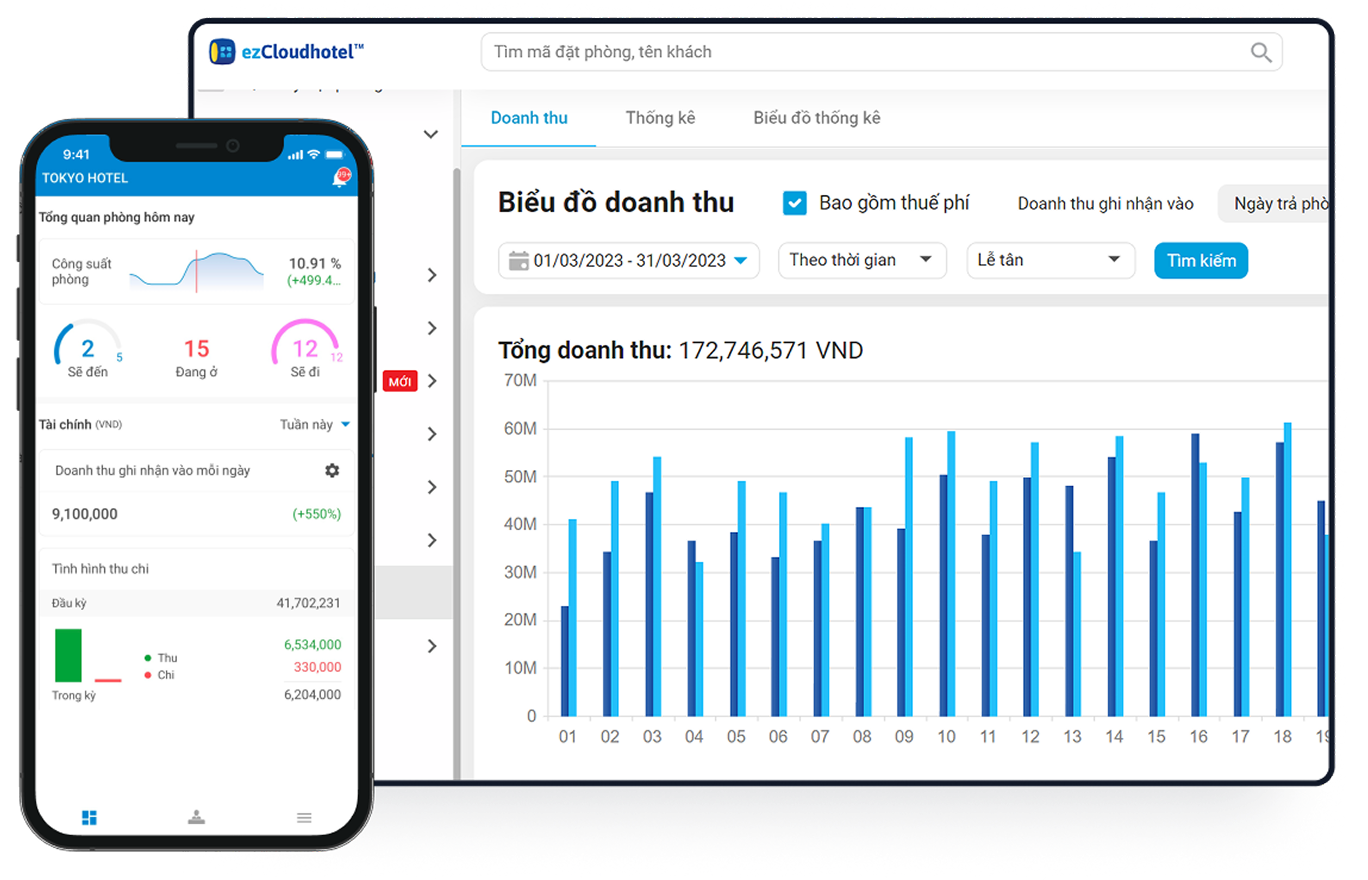
Task: Switch to the "Biểu đồ thống kê" tab
Action: pyautogui.click(x=816, y=118)
